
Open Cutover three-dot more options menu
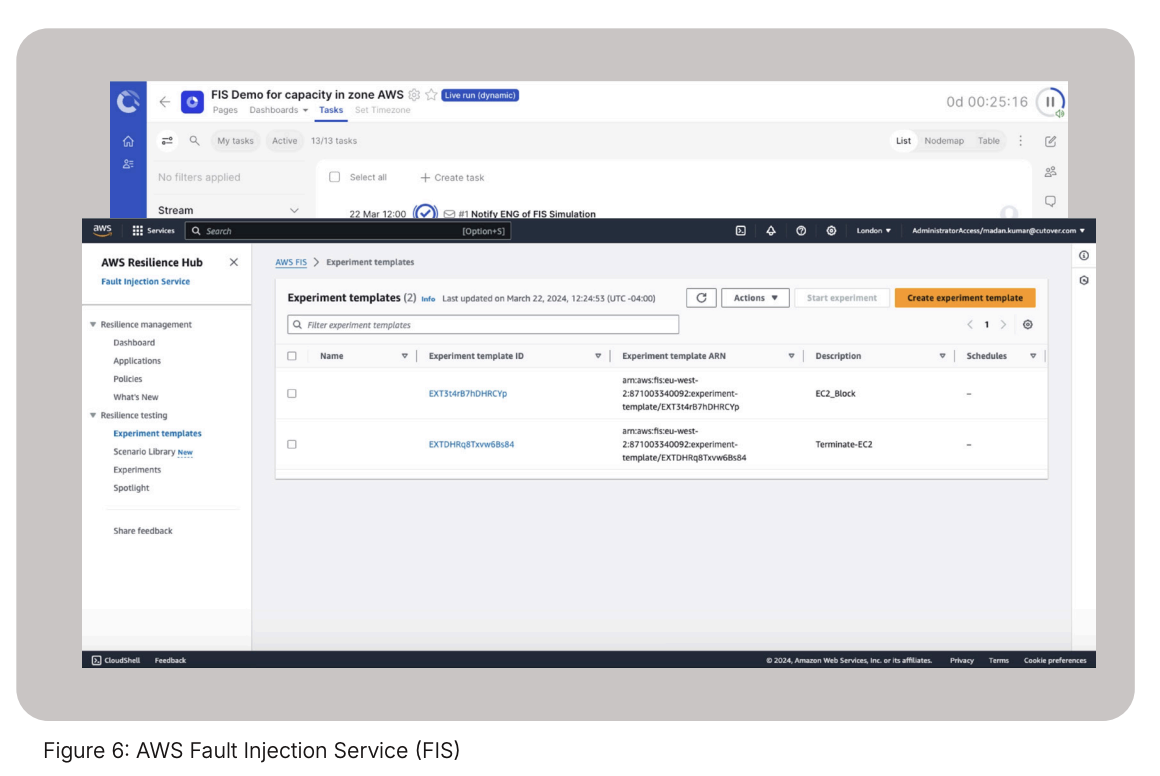click(x=1021, y=141)
